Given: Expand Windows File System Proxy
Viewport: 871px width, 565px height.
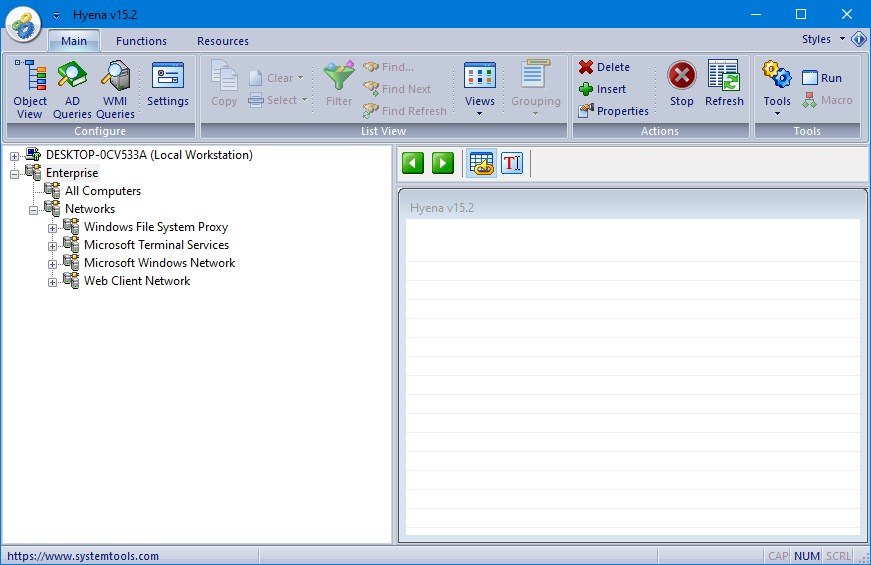Looking at the screenshot, I should (52, 228).
